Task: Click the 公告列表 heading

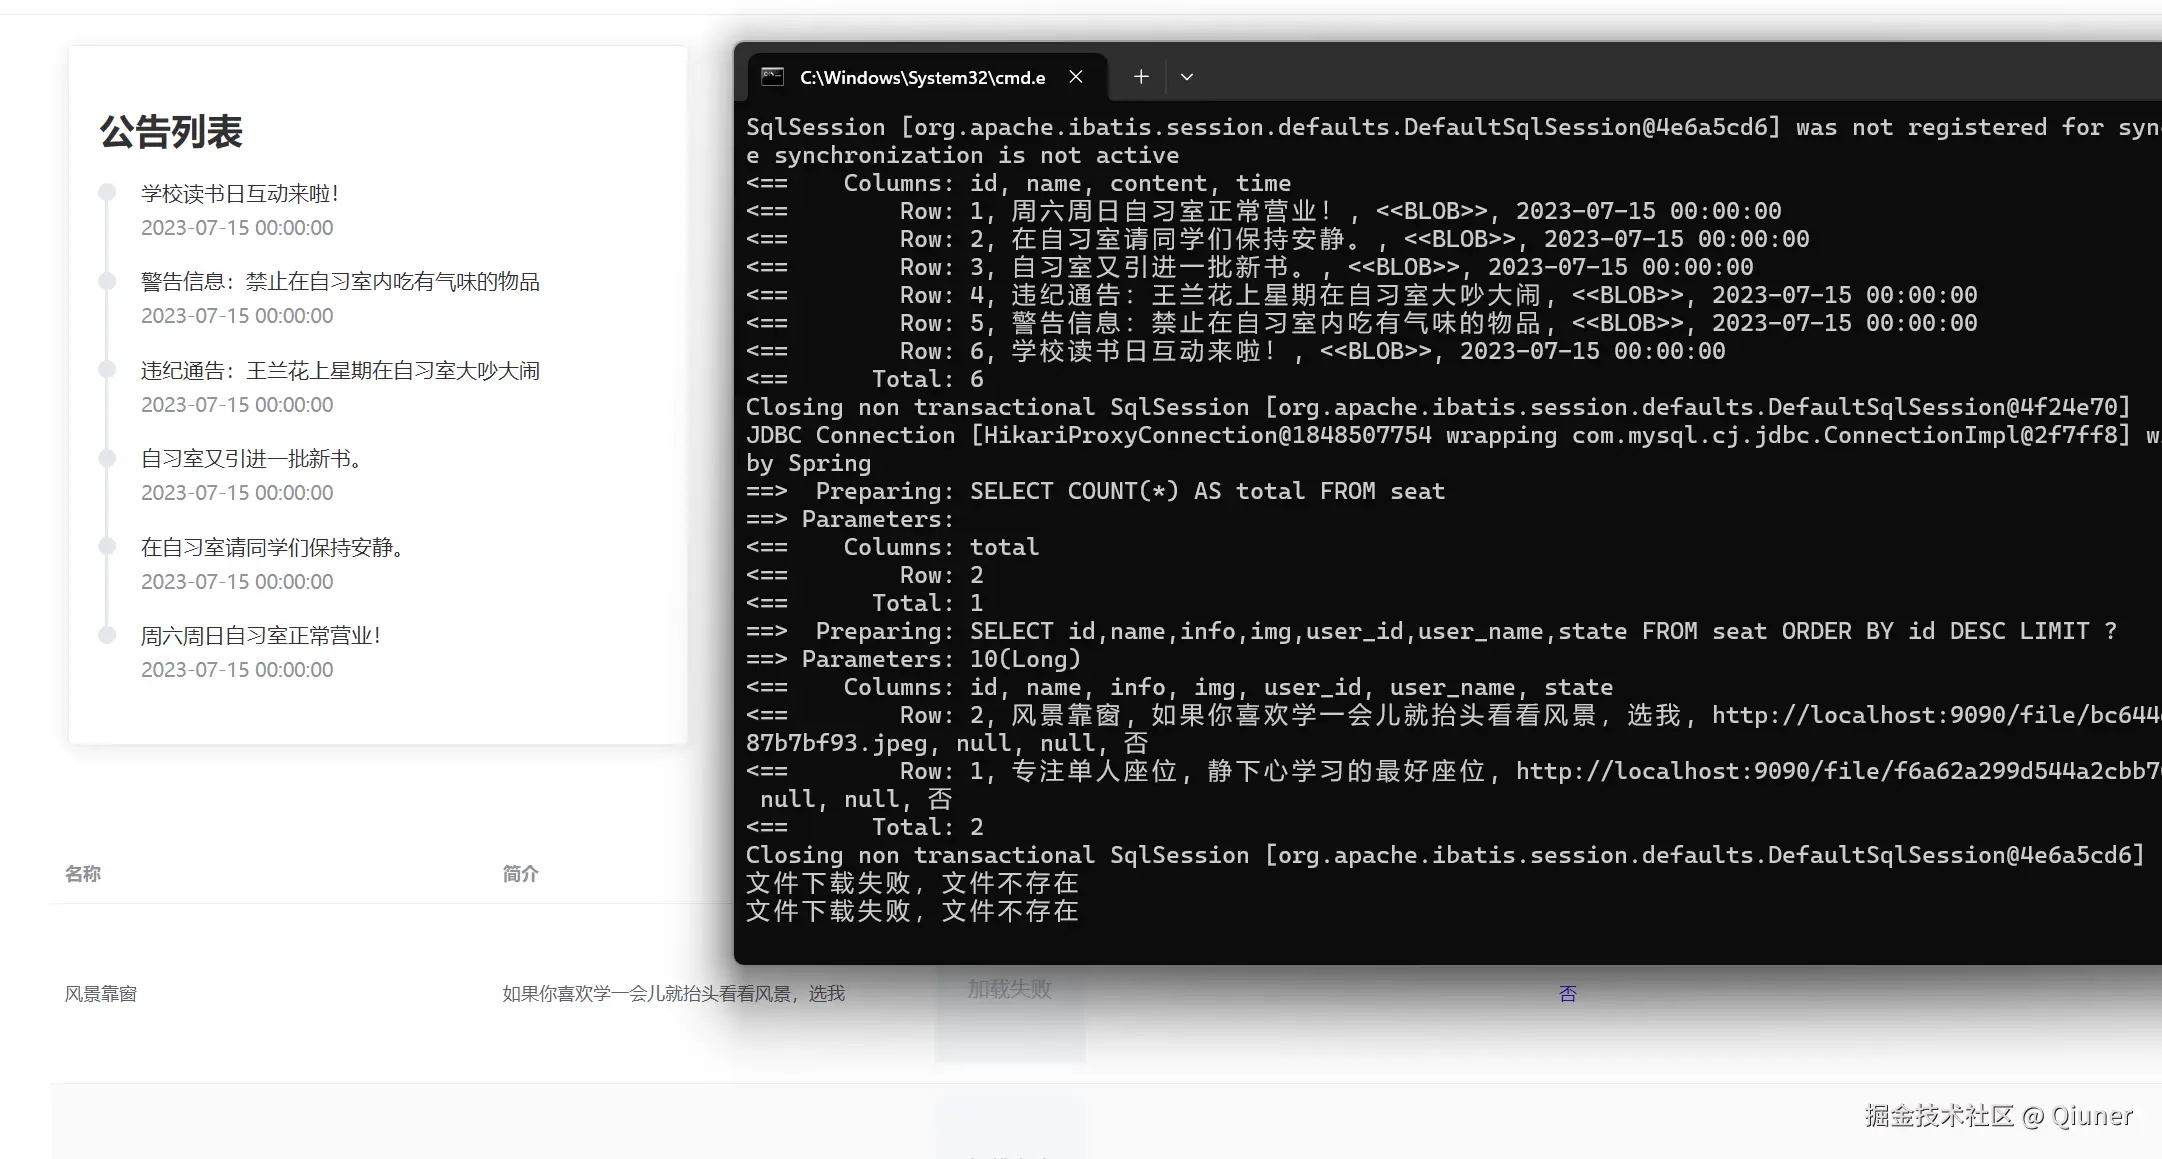Action: pyautogui.click(x=171, y=132)
